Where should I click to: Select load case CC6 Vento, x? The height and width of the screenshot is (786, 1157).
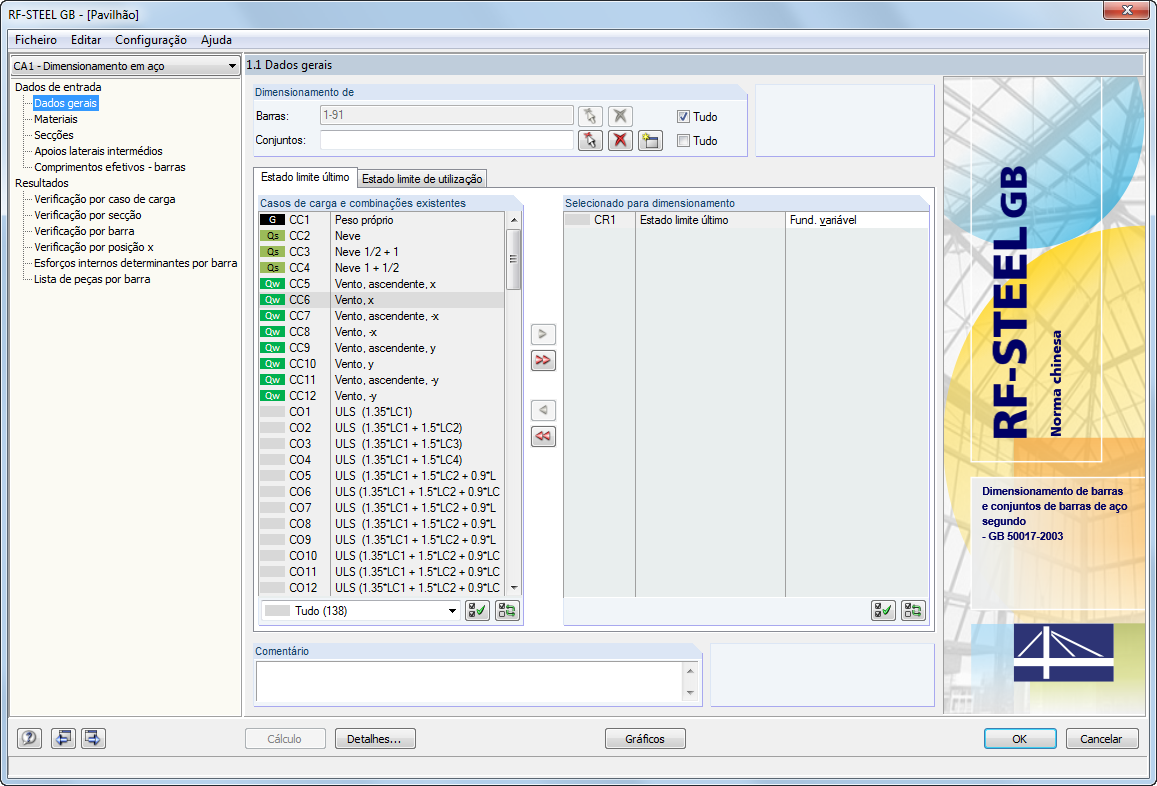pyautogui.click(x=381, y=300)
